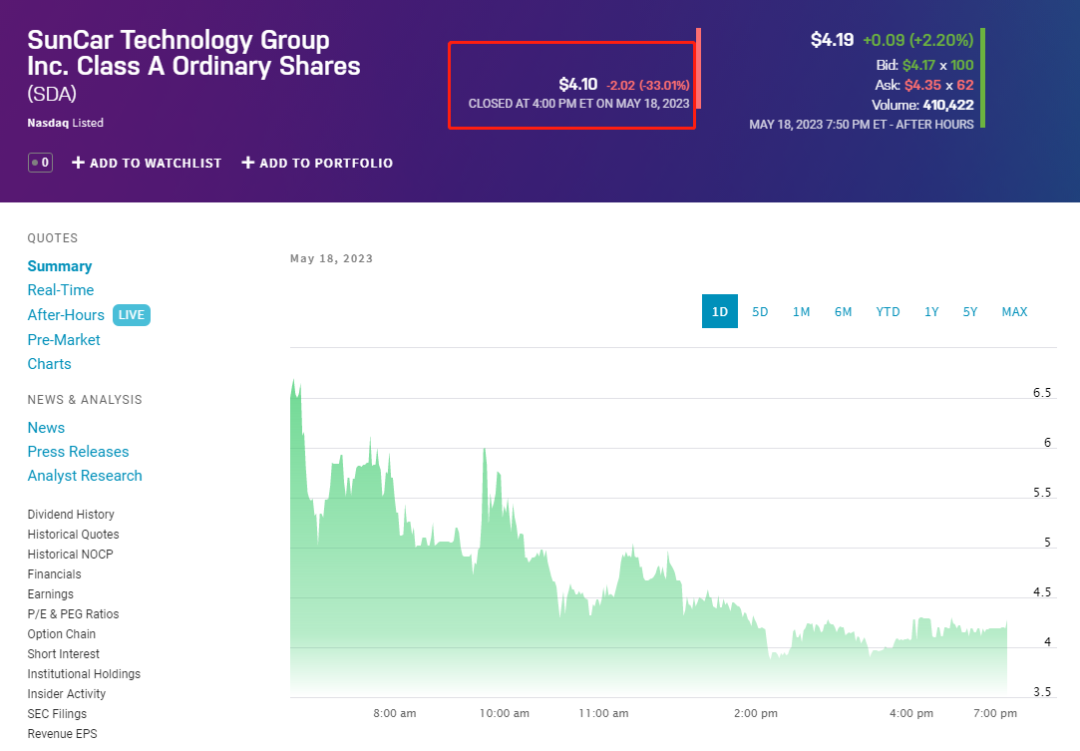Open SEC Filings page
The height and width of the screenshot is (751, 1080).
[57, 714]
